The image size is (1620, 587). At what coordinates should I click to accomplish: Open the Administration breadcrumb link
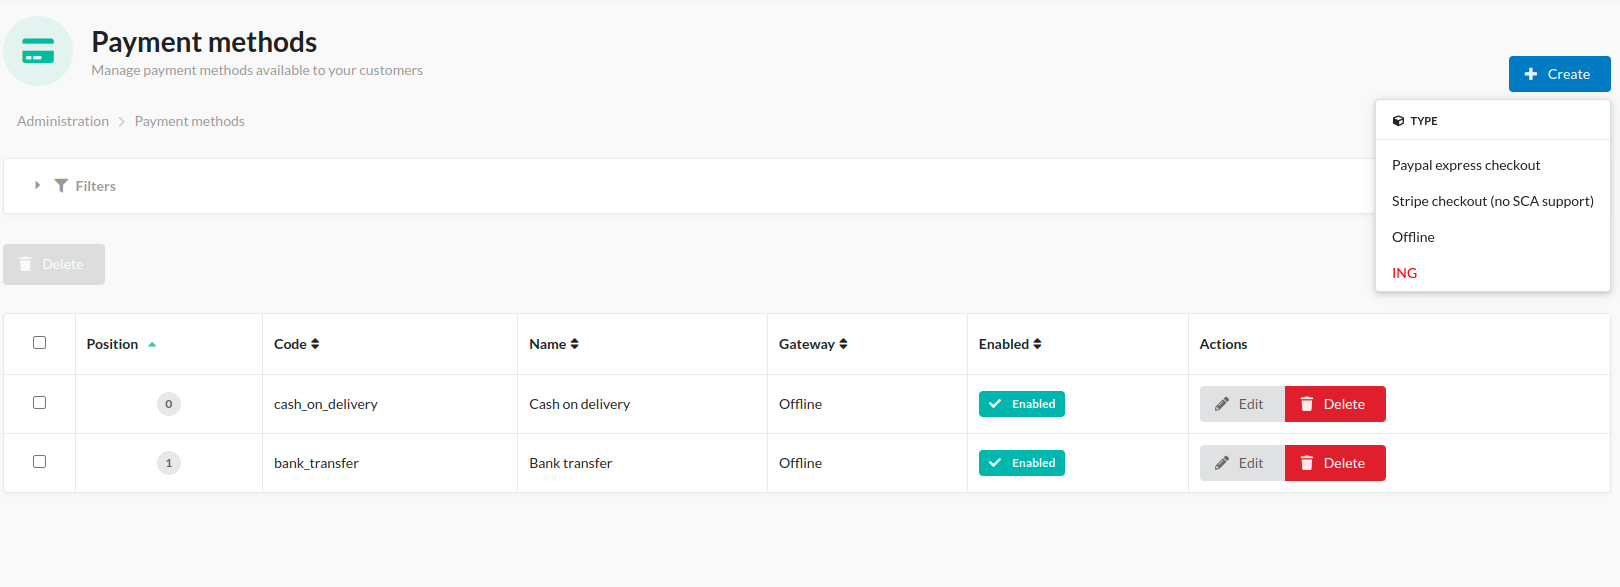pos(63,121)
